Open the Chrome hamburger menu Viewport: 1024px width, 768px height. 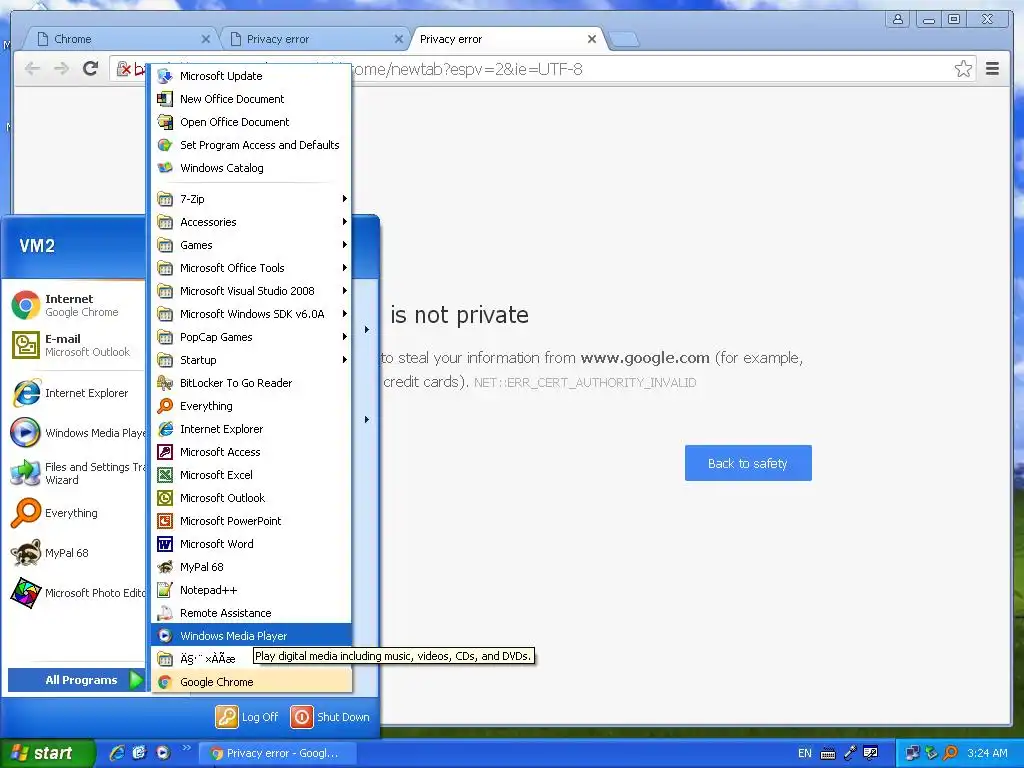[x=992, y=69]
